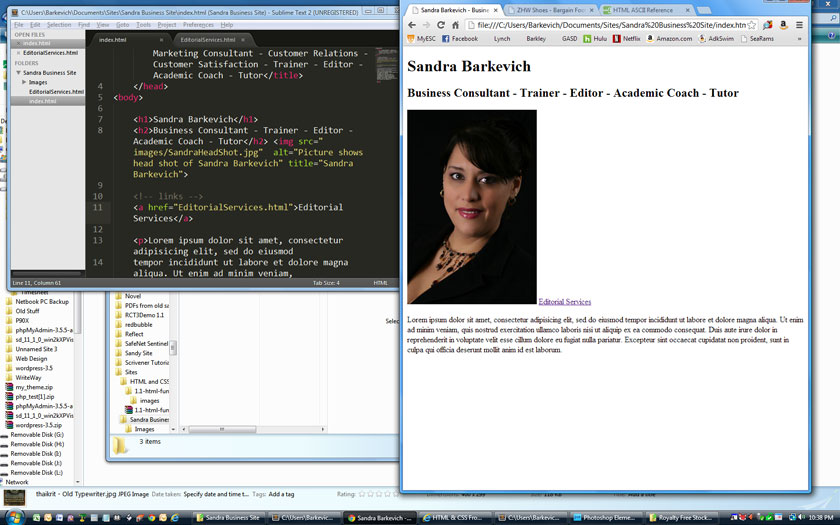The height and width of the screenshot is (525, 840).
Task: Expand Images folder in Sublime sidebar
Action: pos(24,82)
